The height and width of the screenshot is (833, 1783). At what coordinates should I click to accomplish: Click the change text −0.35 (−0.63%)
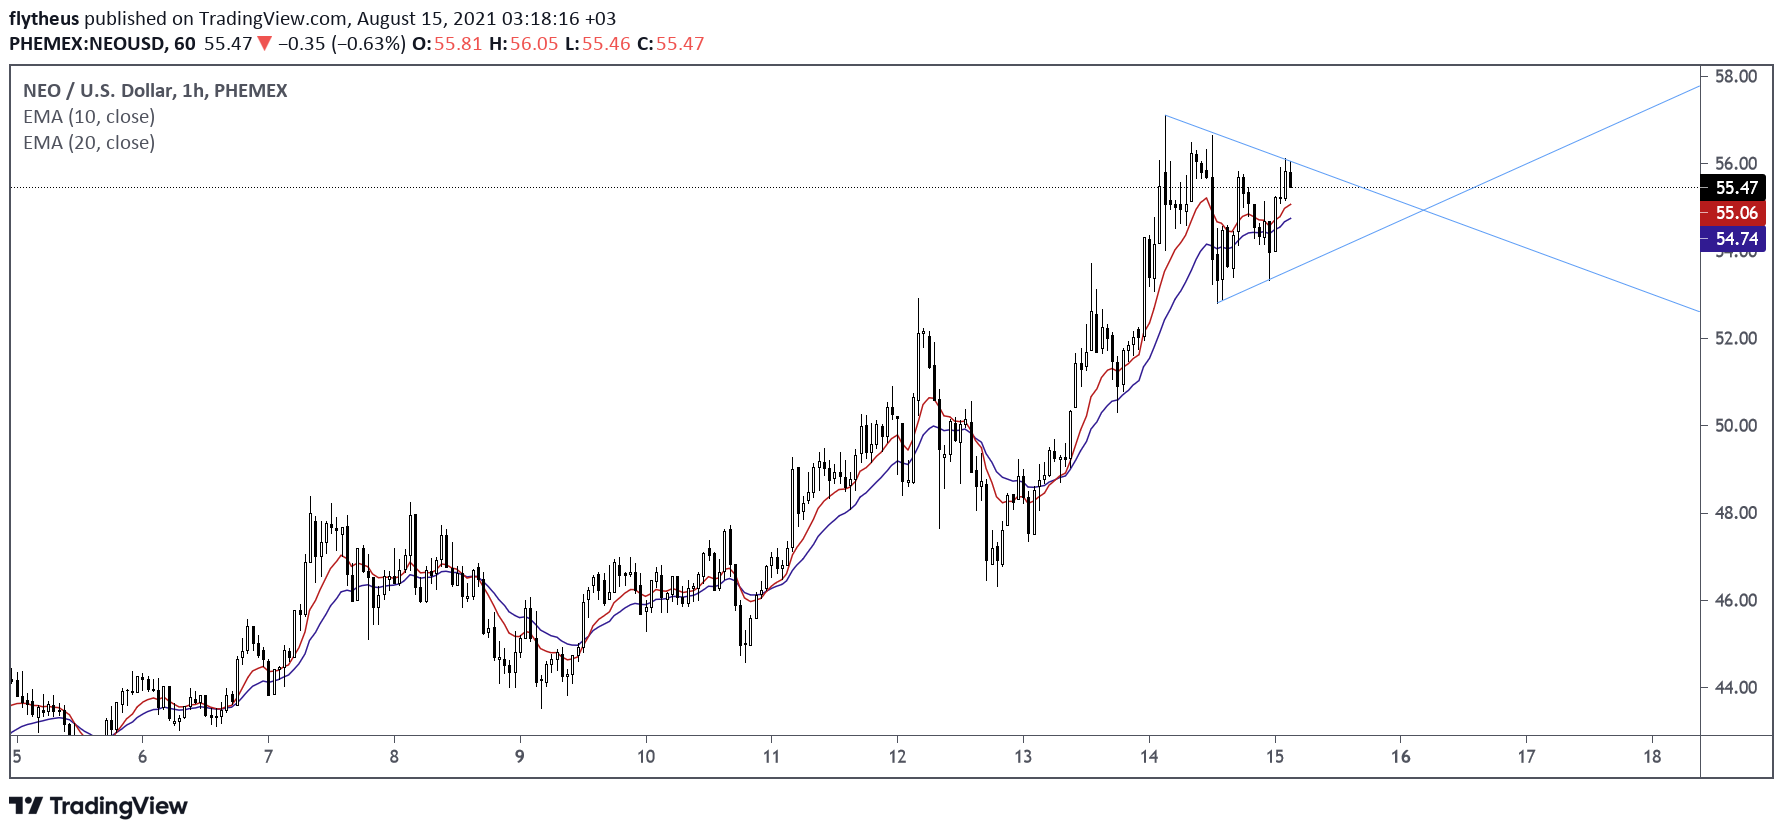pos(342,44)
